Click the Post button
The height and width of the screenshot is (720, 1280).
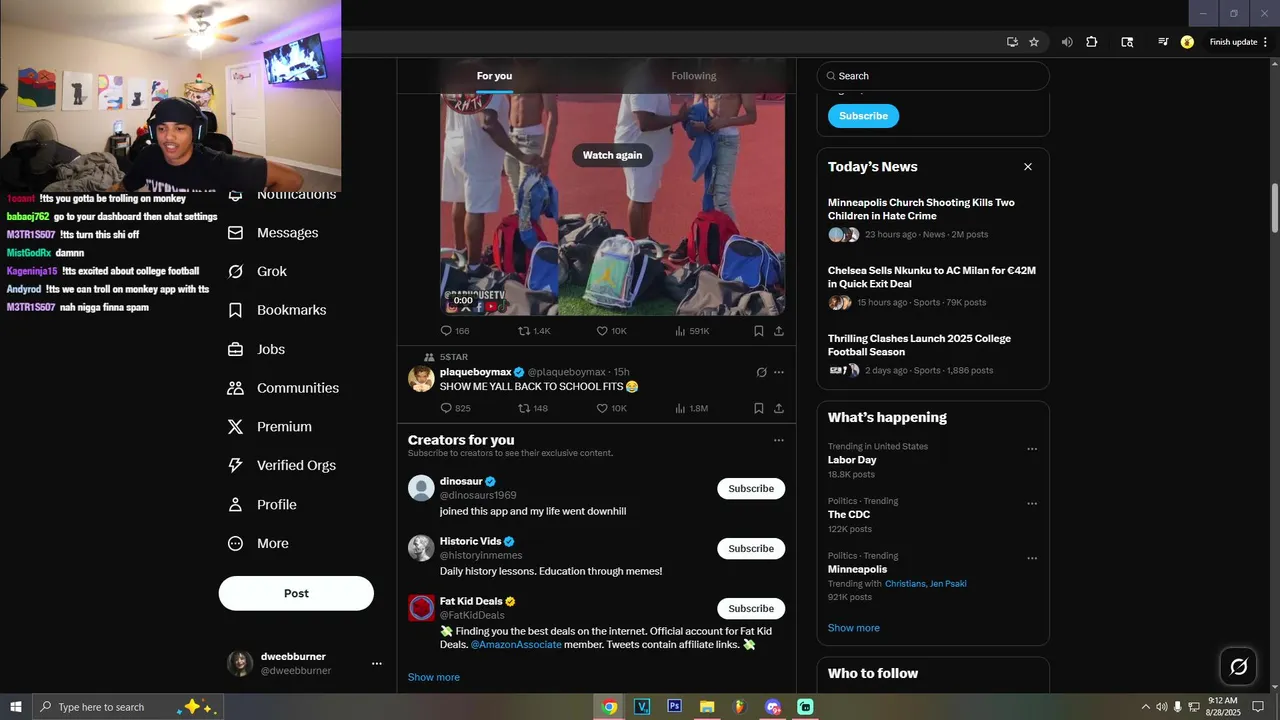click(296, 593)
